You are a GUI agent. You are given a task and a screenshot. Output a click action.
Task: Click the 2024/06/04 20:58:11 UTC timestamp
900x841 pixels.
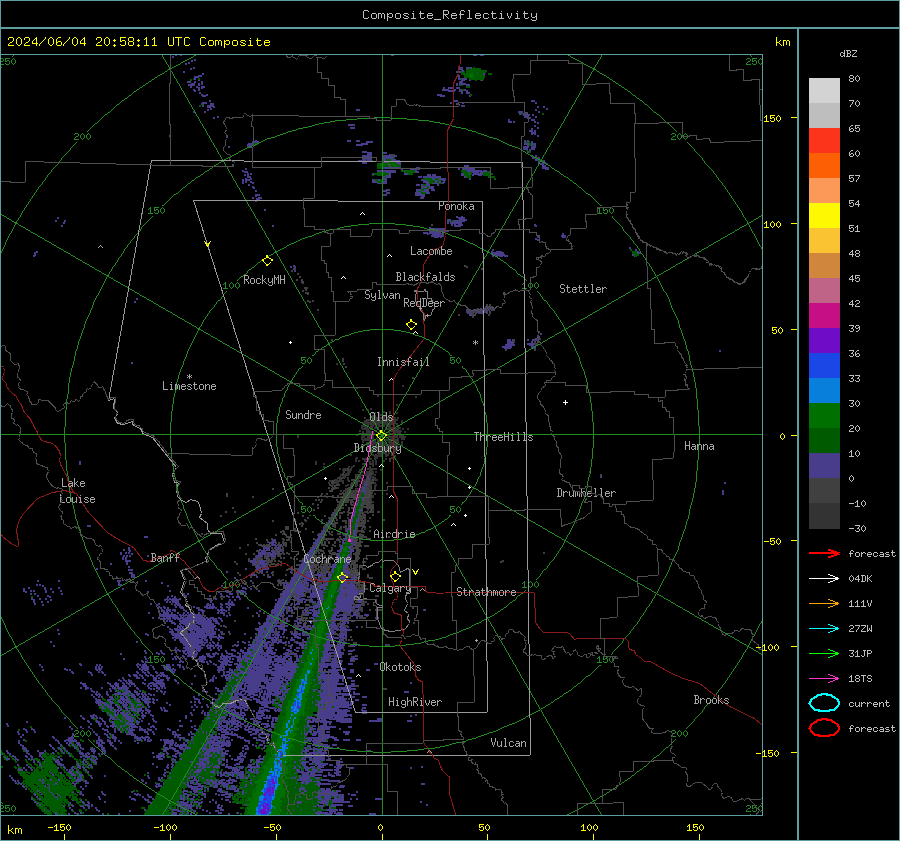(98, 42)
